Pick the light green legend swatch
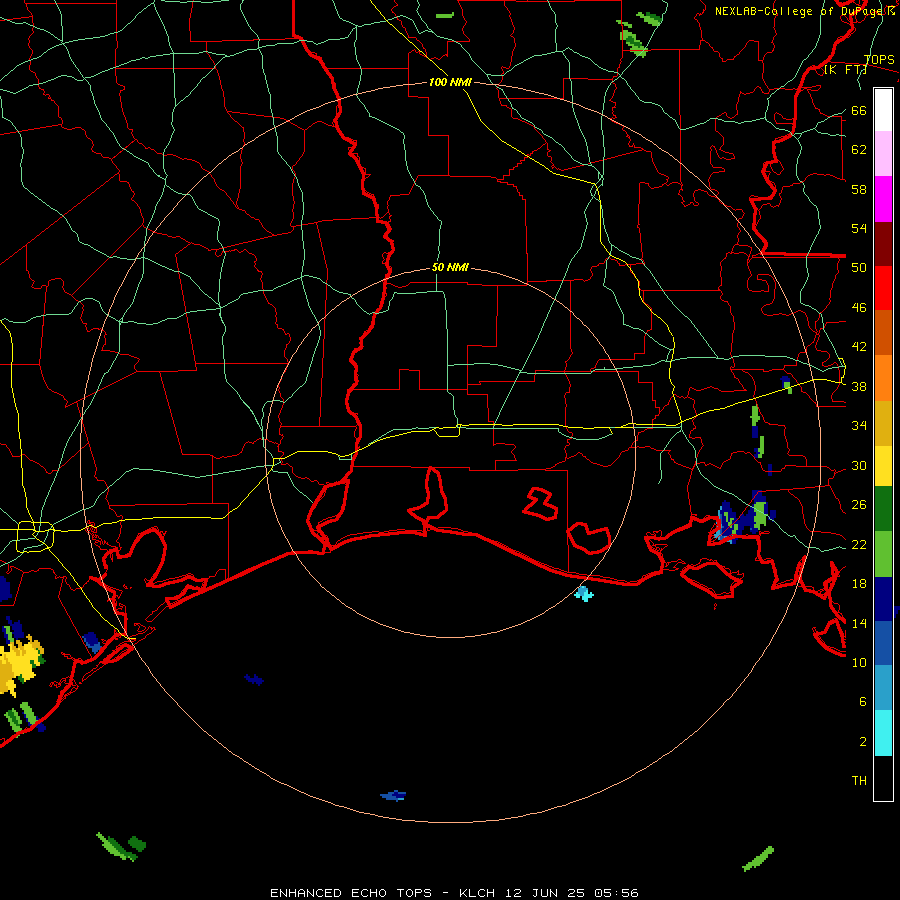 point(883,554)
